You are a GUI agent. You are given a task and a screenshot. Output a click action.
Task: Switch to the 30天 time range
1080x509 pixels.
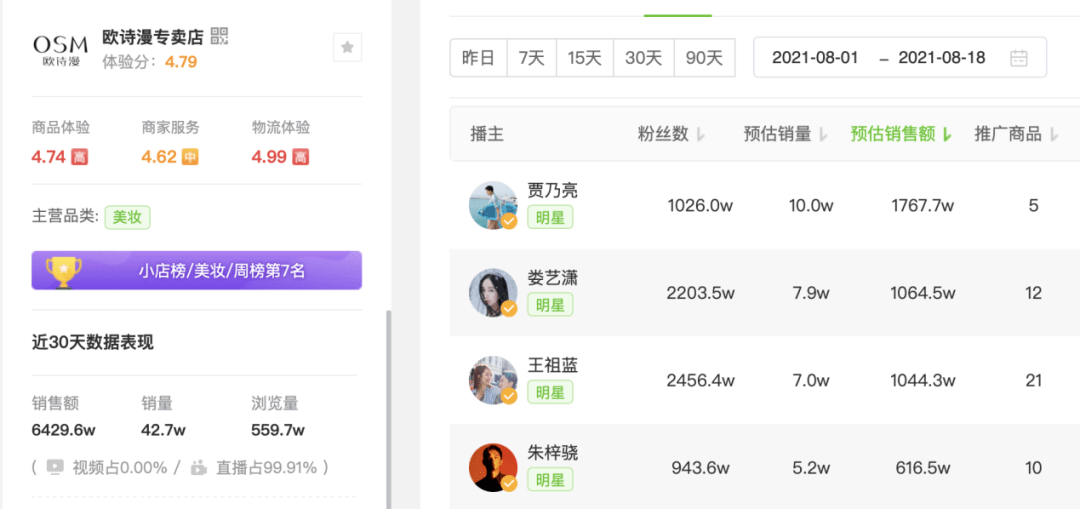(x=643, y=58)
